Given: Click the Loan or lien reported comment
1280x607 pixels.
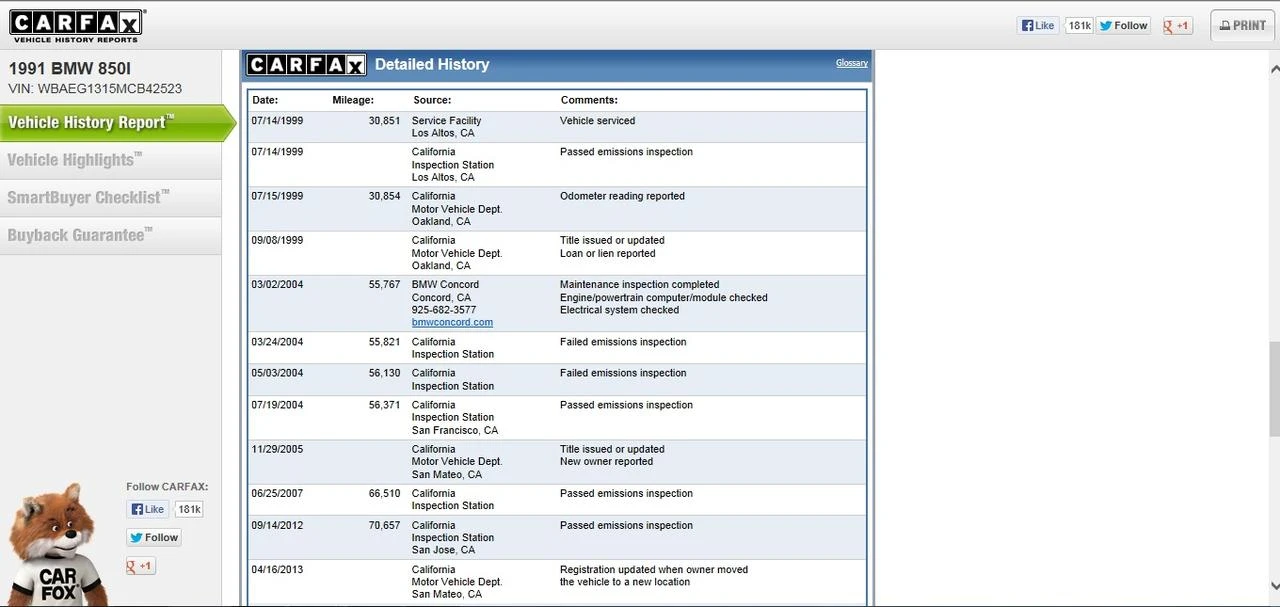Looking at the screenshot, I should coord(608,254).
